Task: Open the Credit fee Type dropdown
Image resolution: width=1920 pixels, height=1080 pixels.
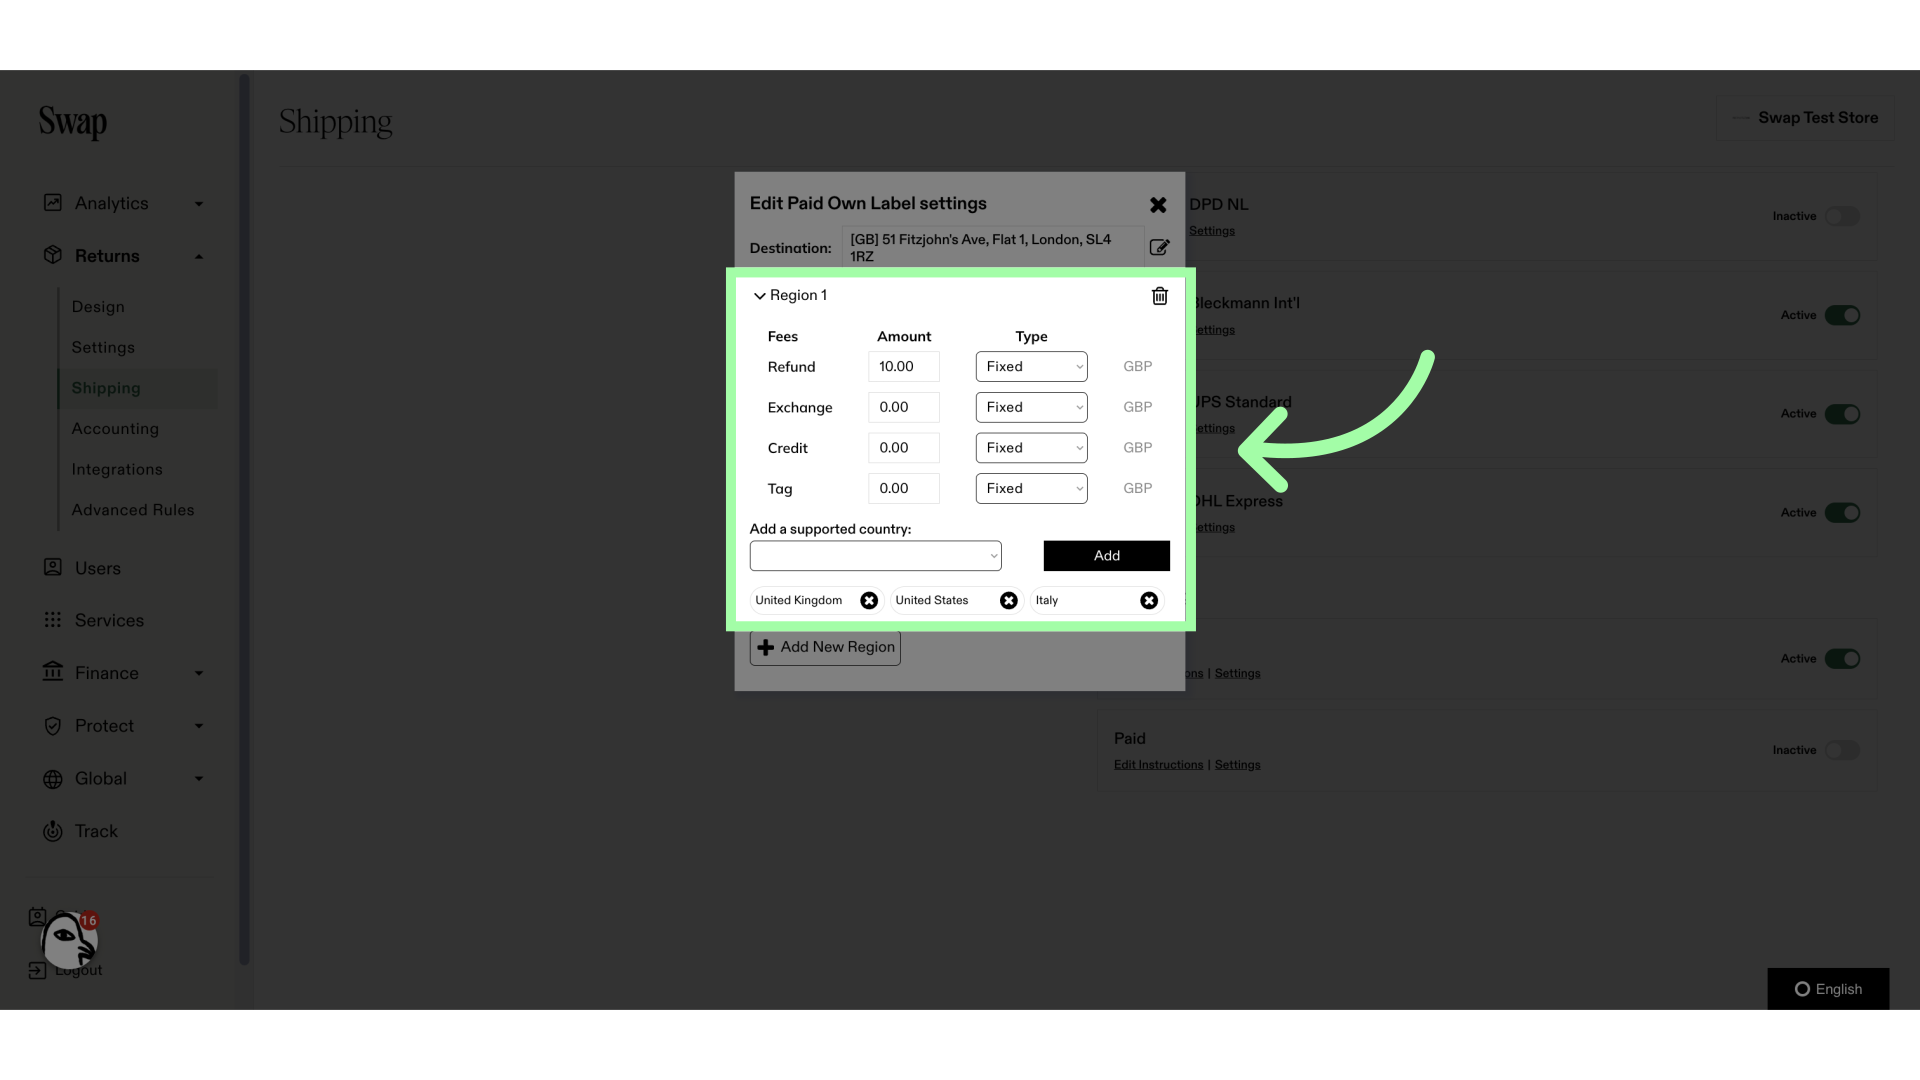Action: click(1031, 448)
